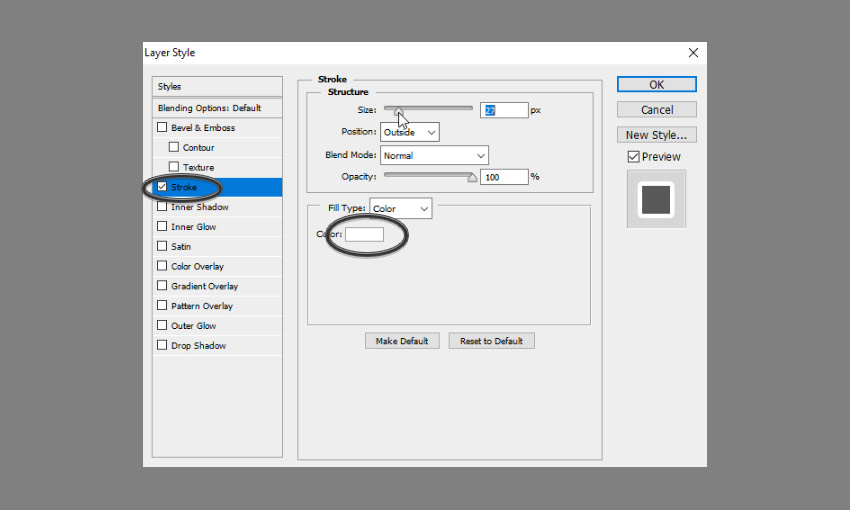Screen dimensions: 850x510
Task: Select the Styles section in list
Action: [217, 87]
